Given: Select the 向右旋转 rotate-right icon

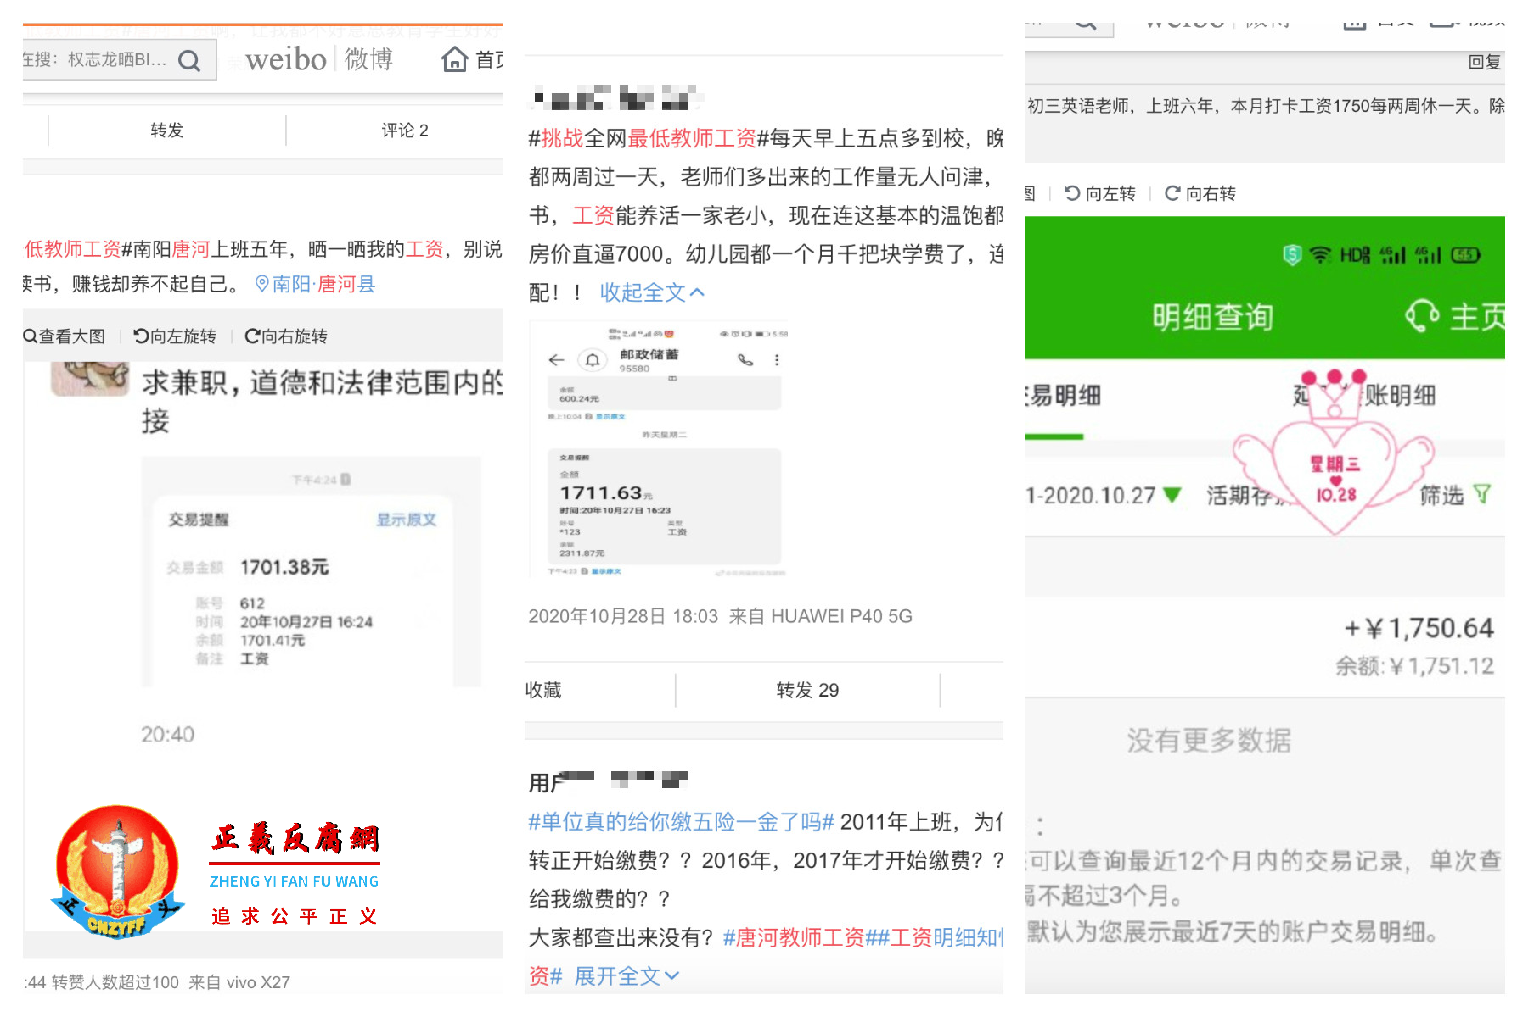Looking at the screenshot, I should pos(251,337).
